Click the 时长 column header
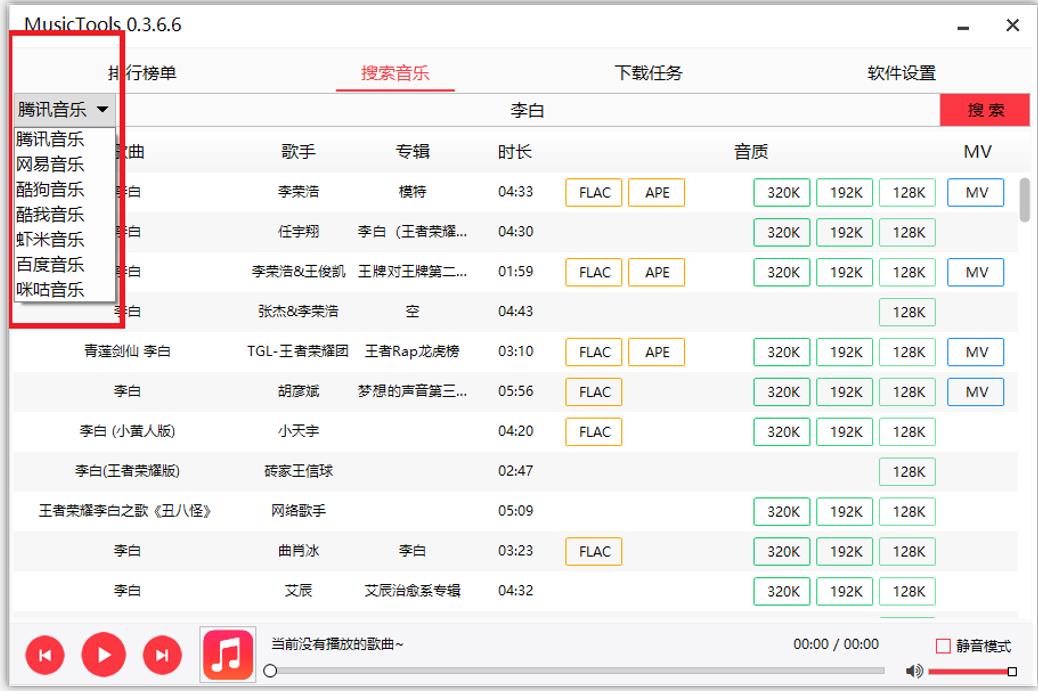The image size is (1038, 691). [x=515, y=152]
